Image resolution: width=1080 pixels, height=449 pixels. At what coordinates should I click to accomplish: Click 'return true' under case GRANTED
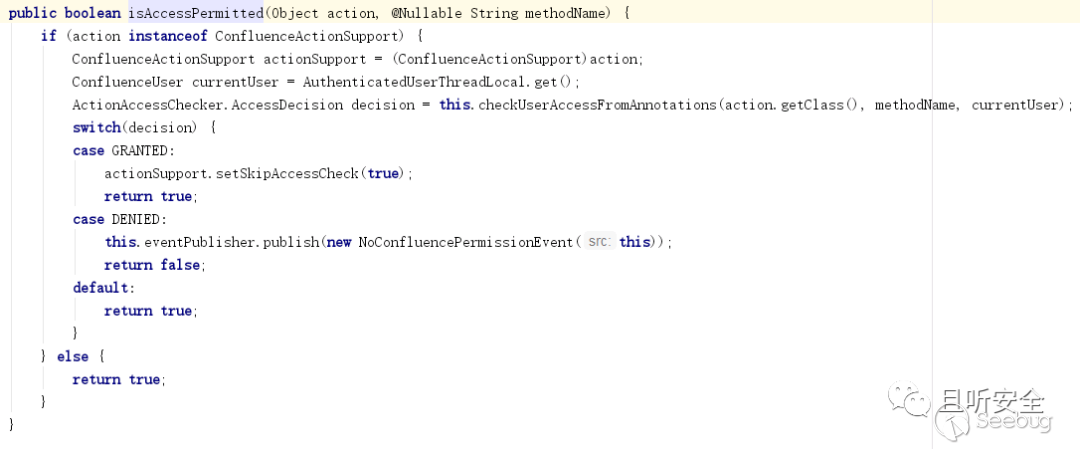[148, 196]
